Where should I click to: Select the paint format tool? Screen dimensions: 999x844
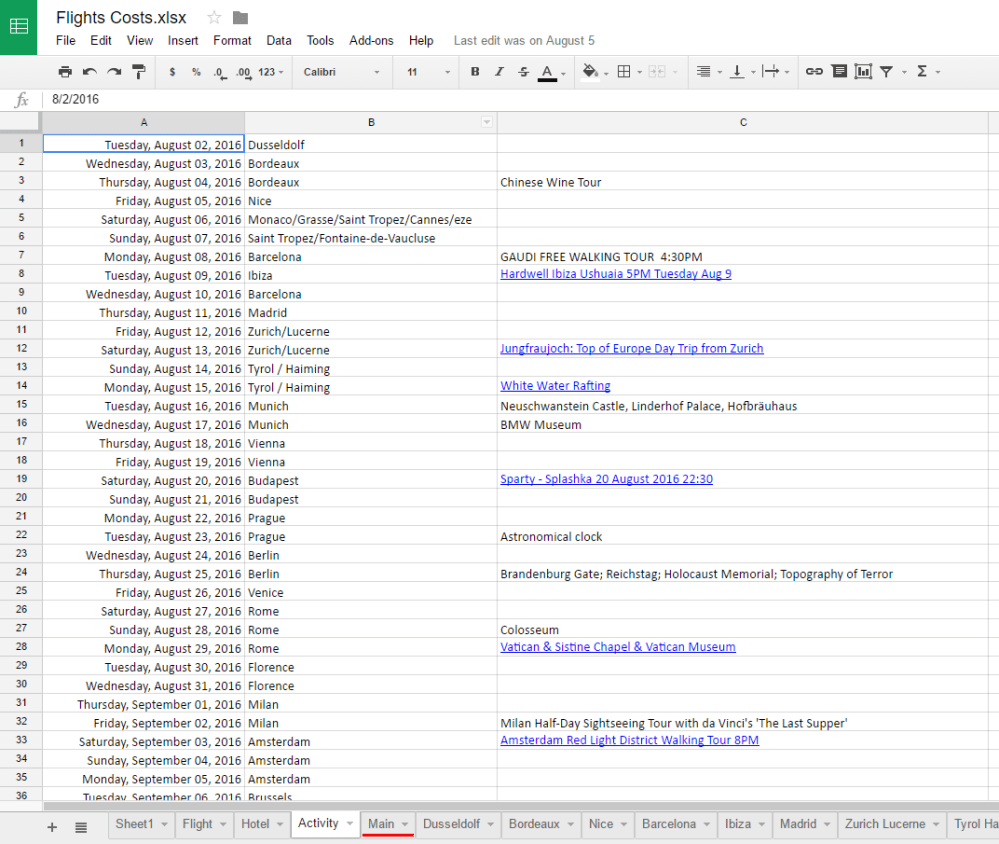[x=139, y=72]
